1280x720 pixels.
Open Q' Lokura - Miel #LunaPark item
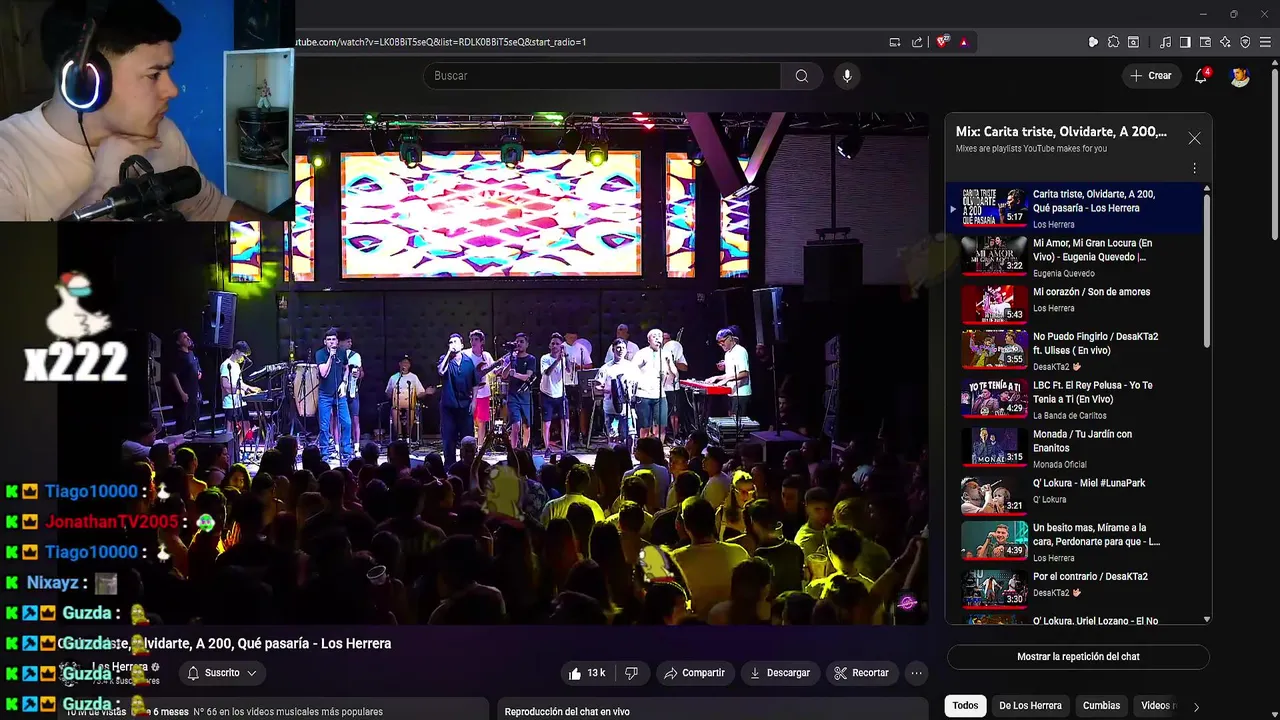coord(1075,495)
